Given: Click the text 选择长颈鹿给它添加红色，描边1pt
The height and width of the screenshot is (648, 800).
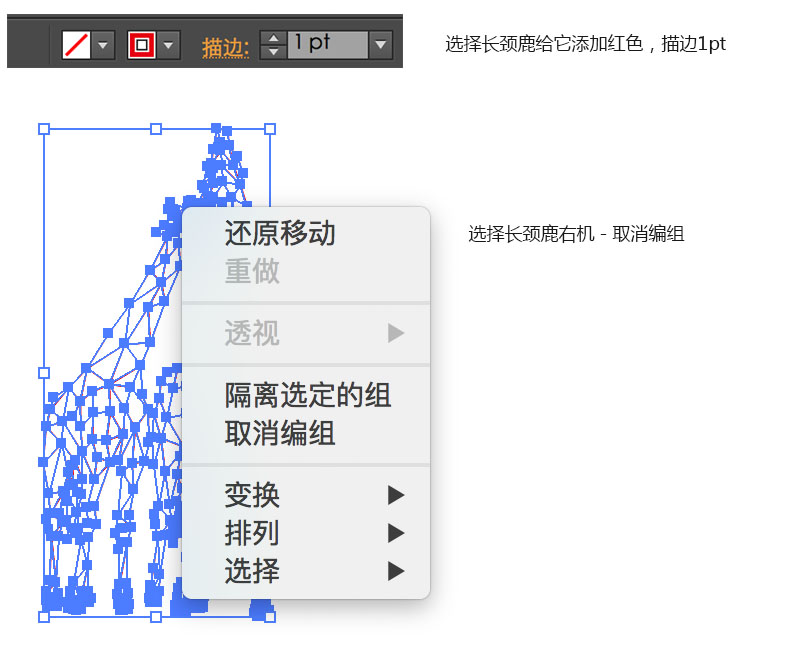Looking at the screenshot, I should 585,44.
